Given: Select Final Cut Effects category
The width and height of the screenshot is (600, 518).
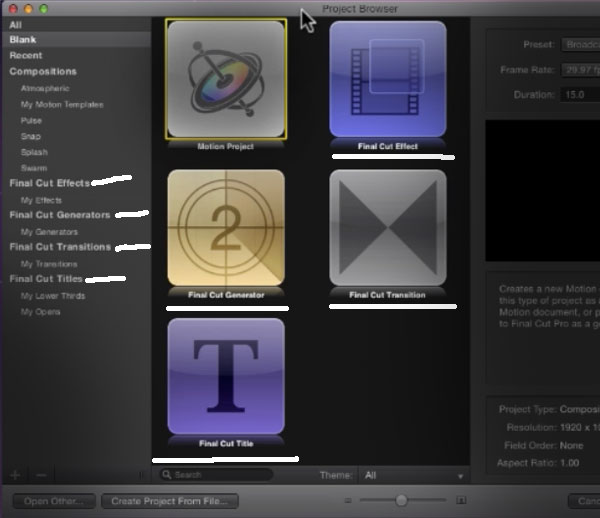Looking at the screenshot, I should [x=49, y=183].
